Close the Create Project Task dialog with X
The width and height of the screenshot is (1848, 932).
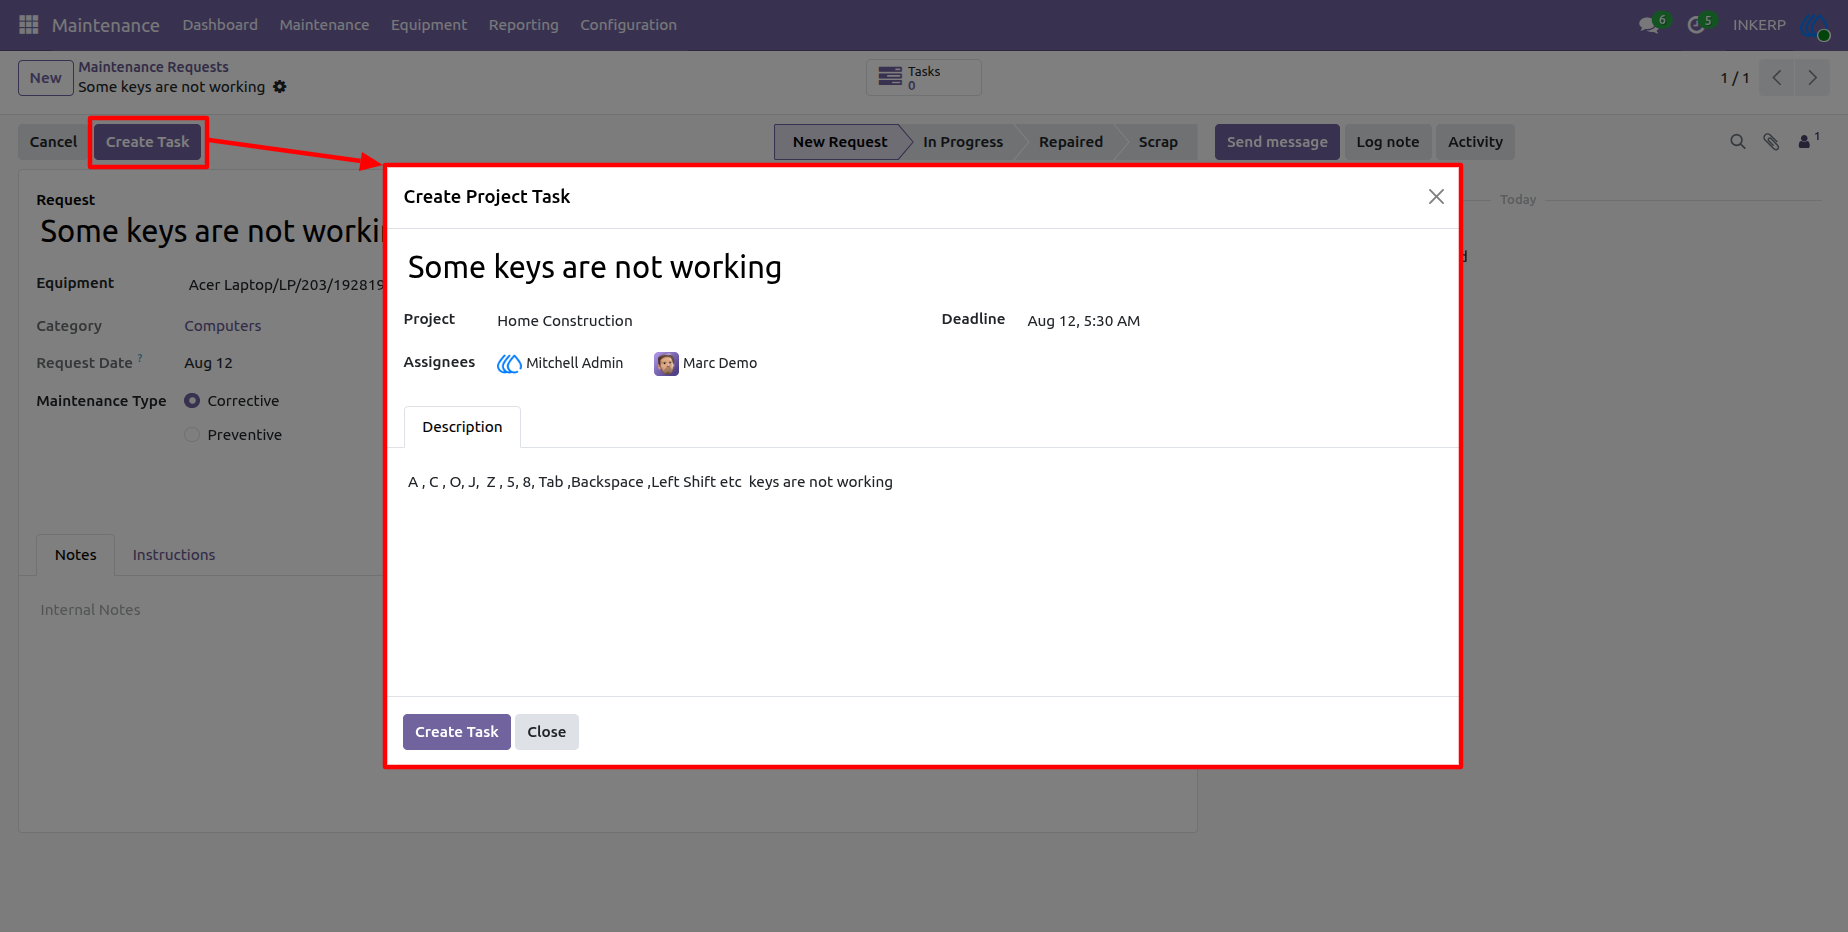pyautogui.click(x=1436, y=197)
